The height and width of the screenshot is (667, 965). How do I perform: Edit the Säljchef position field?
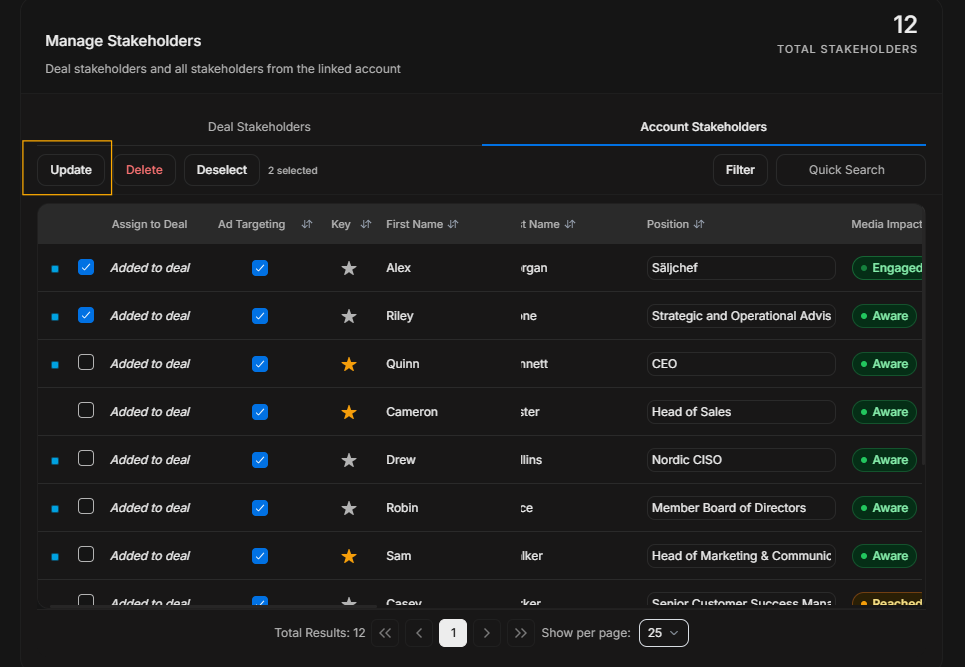tap(741, 268)
